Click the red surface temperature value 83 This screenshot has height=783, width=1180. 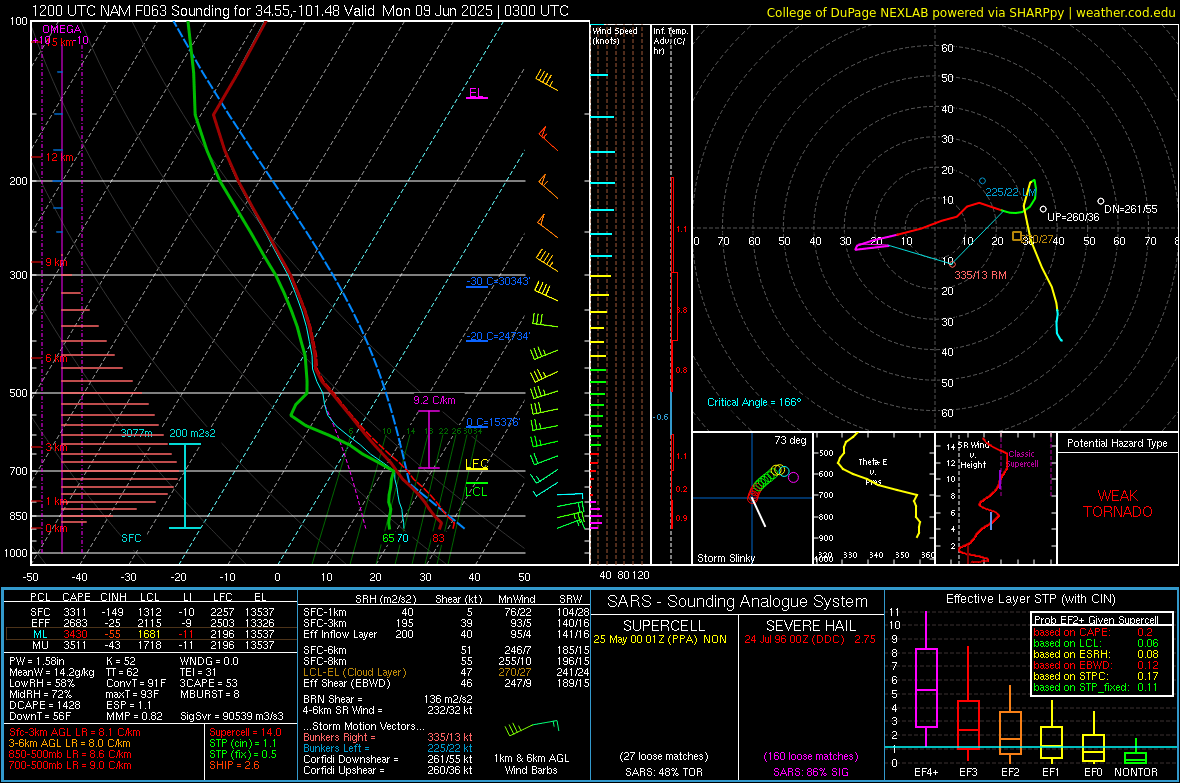click(438, 538)
